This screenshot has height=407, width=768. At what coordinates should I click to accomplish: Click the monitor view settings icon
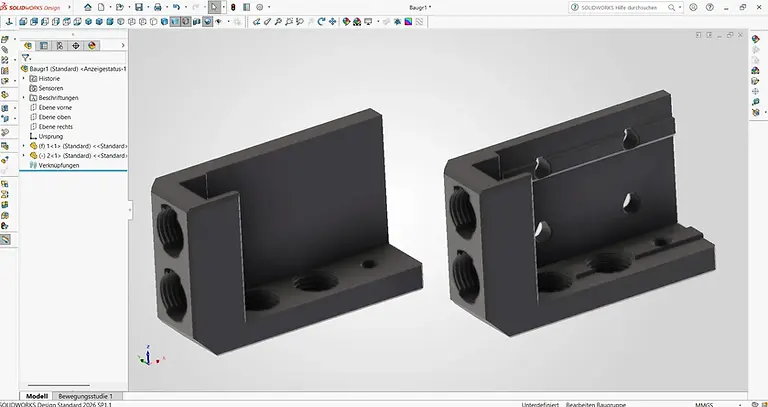click(368, 22)
